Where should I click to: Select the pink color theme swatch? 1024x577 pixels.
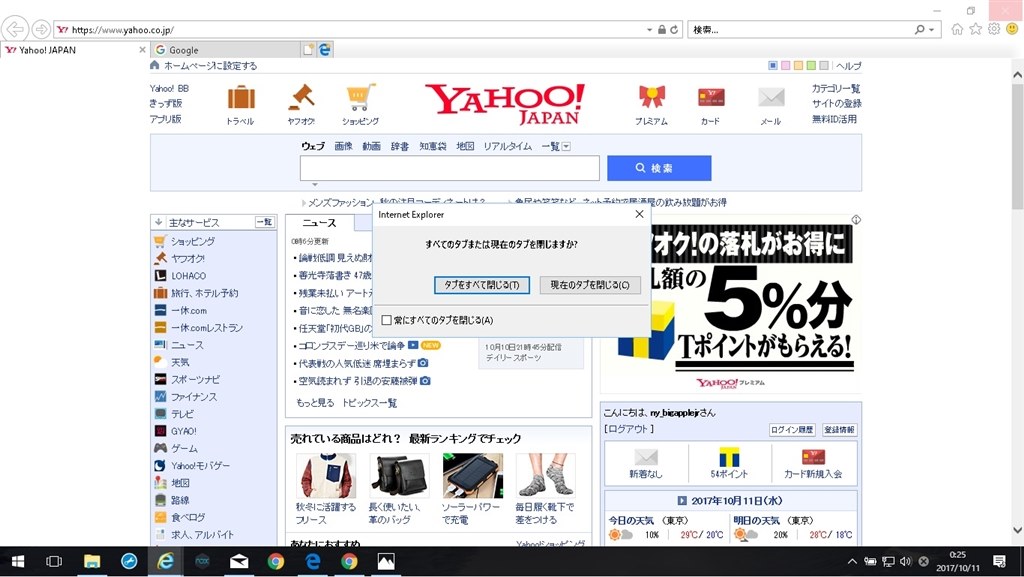click(x=786, y=65)
